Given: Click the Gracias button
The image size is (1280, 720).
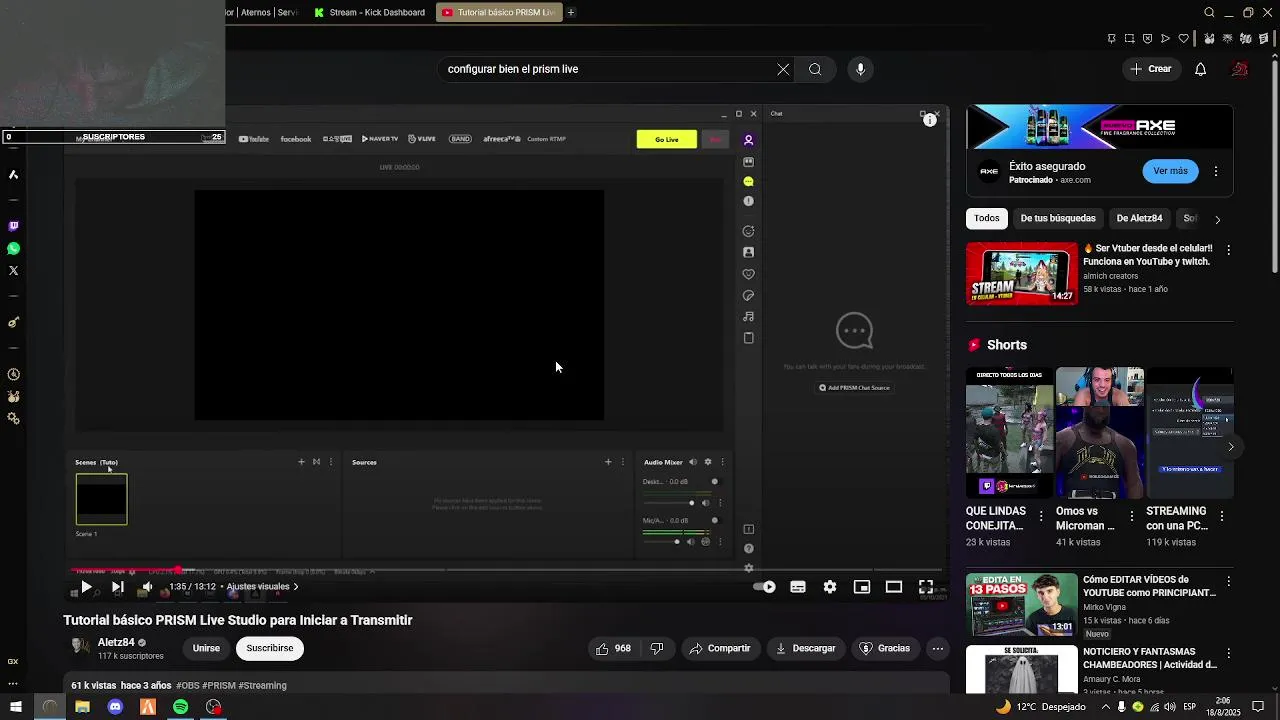Looking at the screenshot, I should coord(885,648).
